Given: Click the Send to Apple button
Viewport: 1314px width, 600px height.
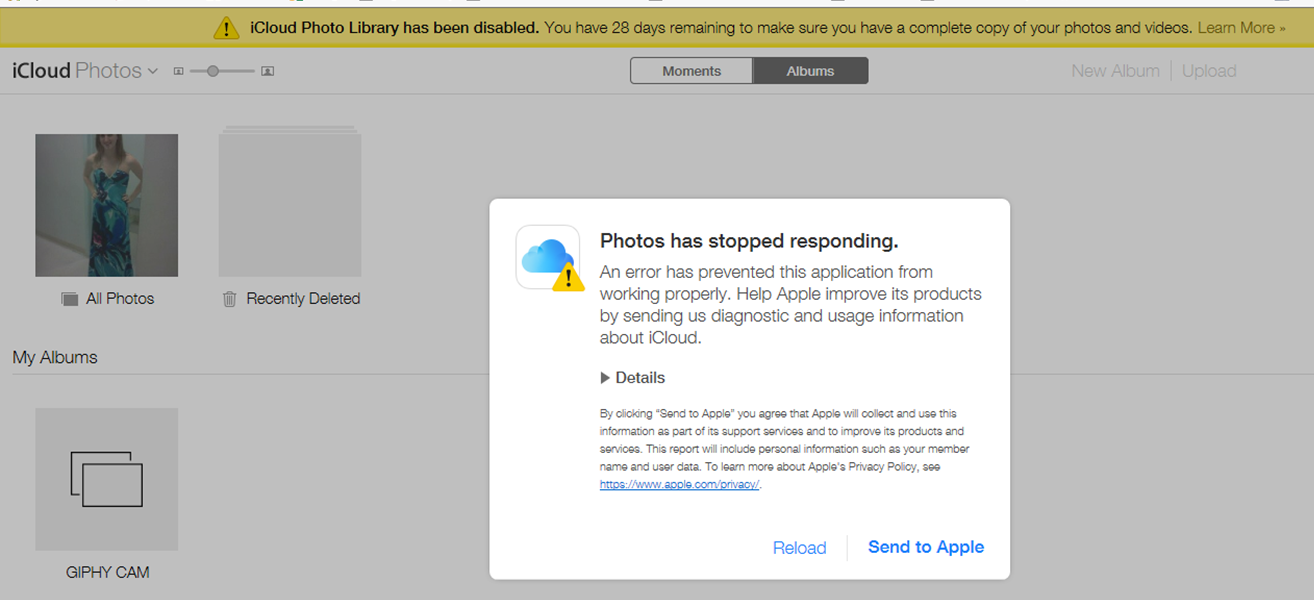Looking at the screenshot, I should coord(926,547).
